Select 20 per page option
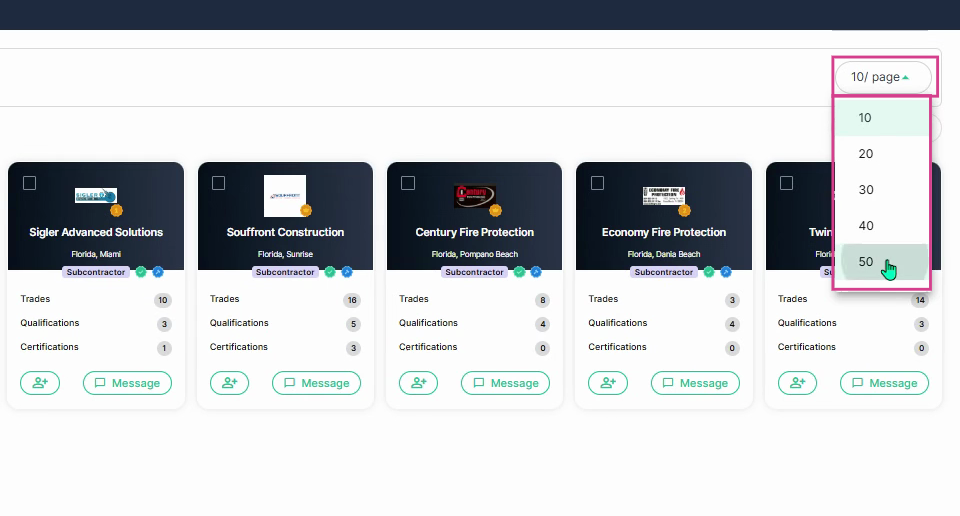The width and height of the screenshot is (960, 516). pos(882,154)
